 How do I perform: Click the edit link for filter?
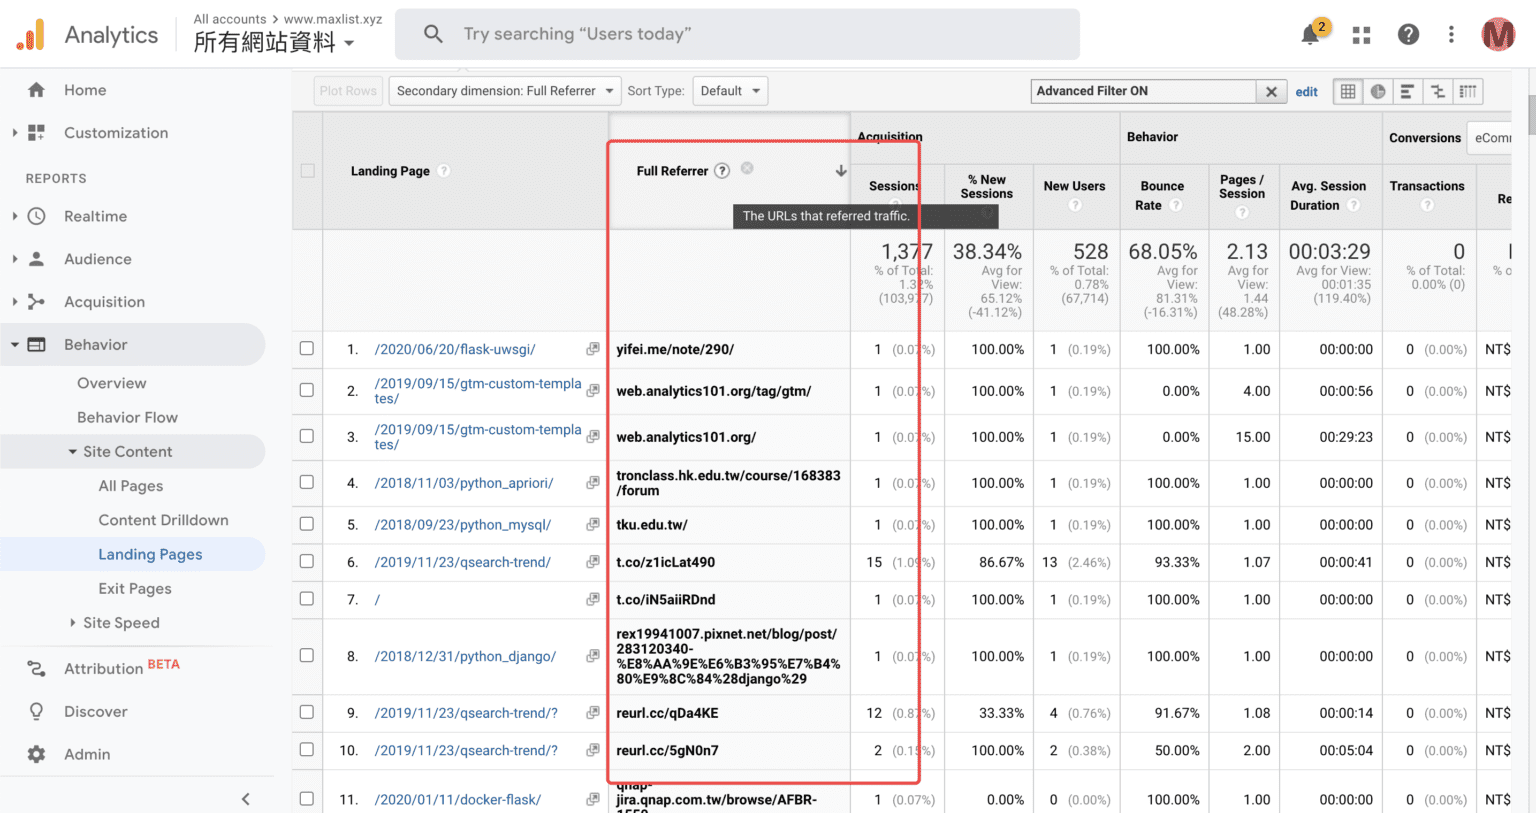tap(1306, 92)
